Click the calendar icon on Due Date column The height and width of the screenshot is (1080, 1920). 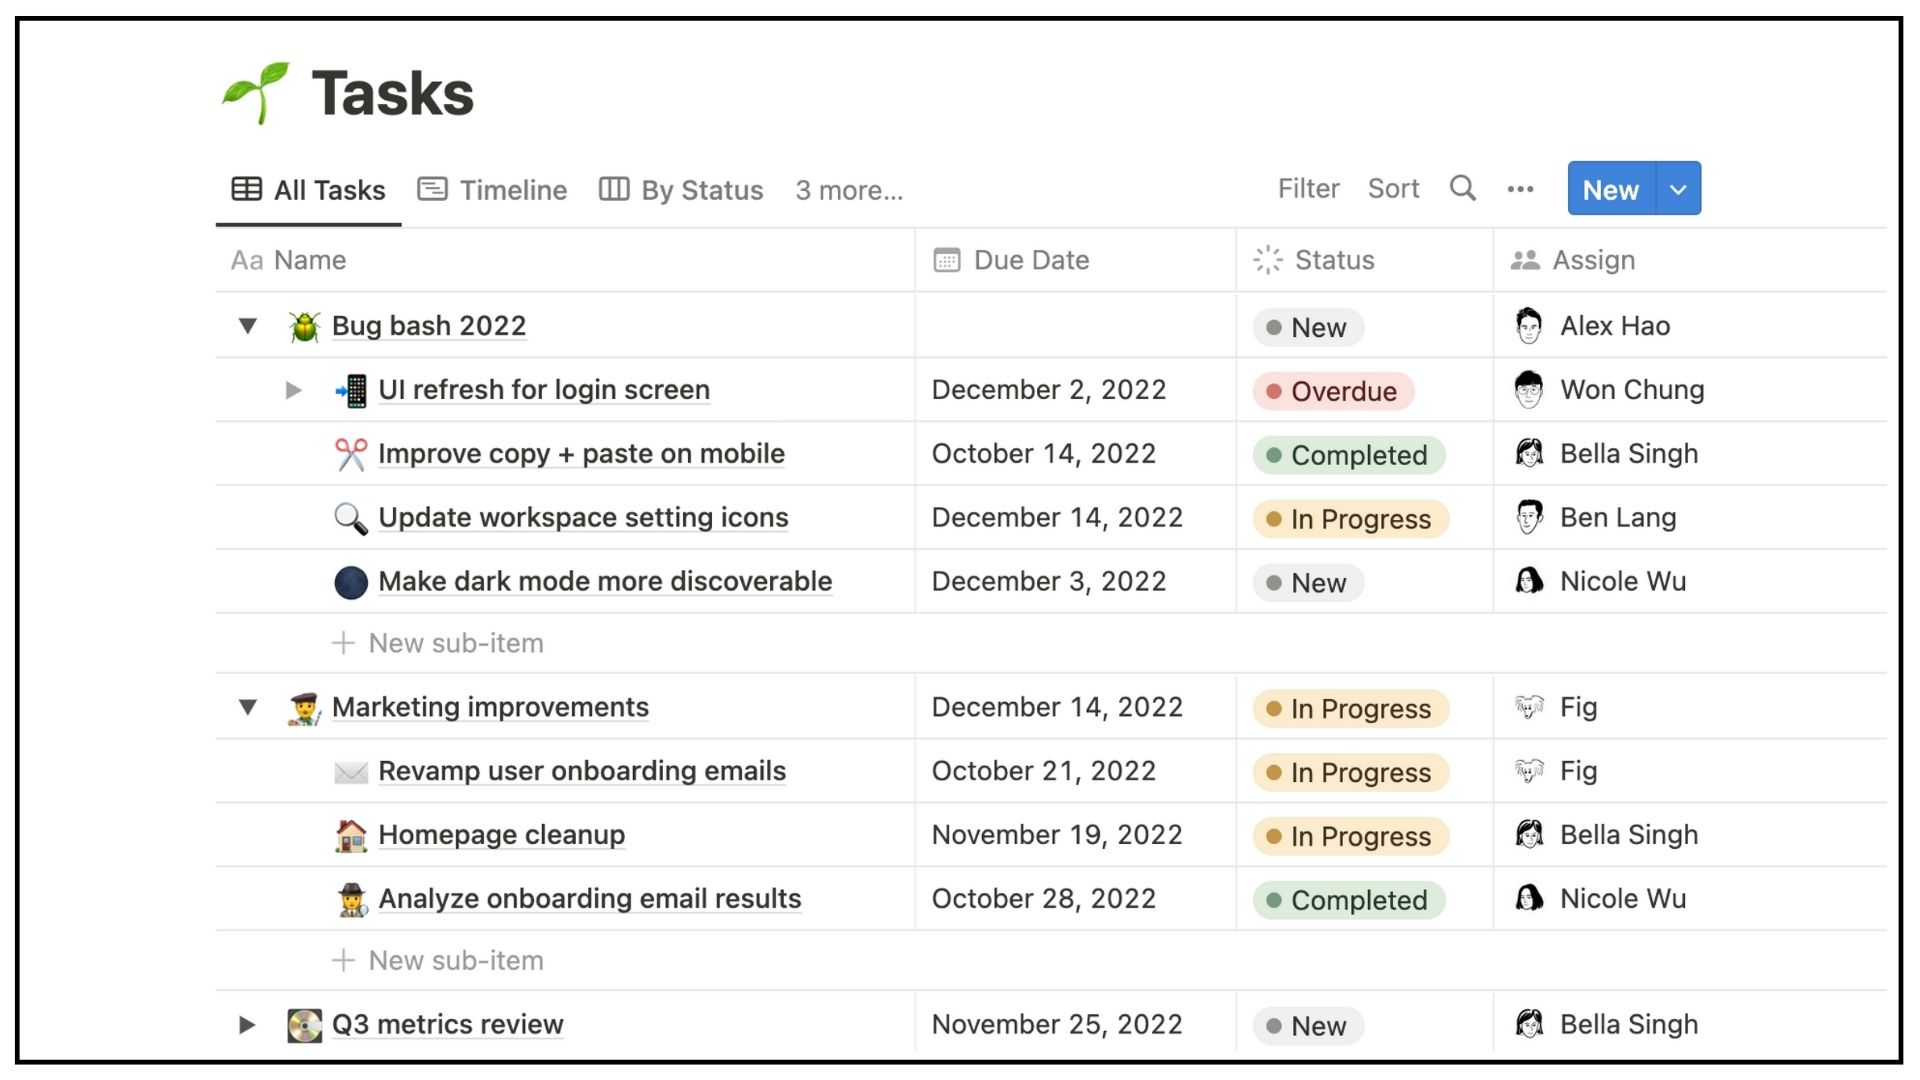tap(947, 260)
